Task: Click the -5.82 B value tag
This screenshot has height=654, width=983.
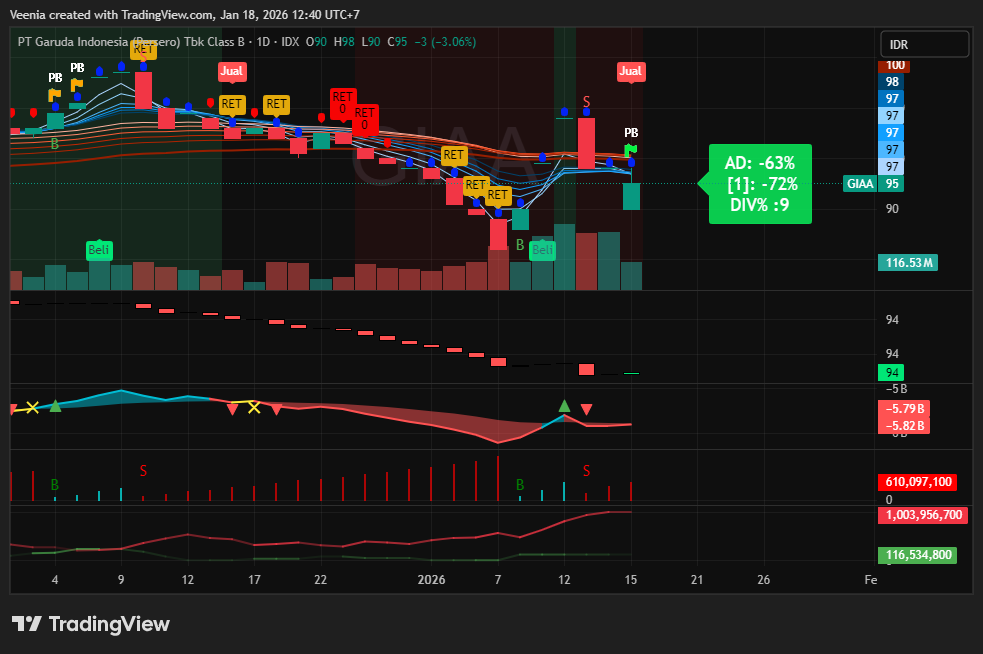Action: point(904,426)
